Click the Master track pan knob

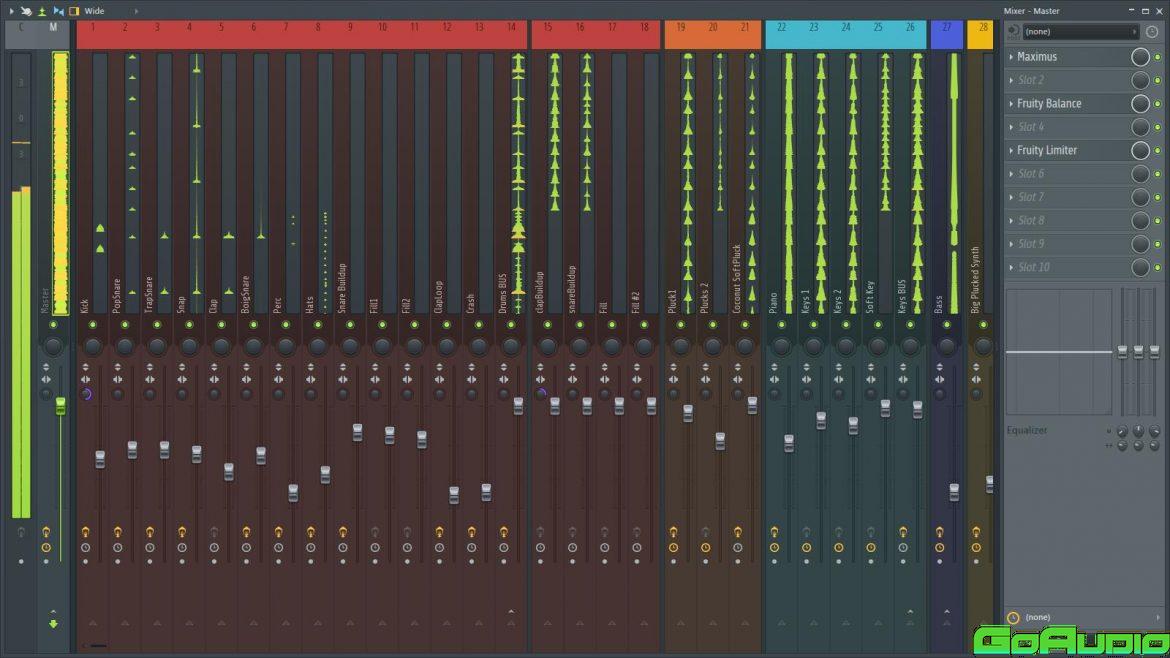(x=53, y=346)
